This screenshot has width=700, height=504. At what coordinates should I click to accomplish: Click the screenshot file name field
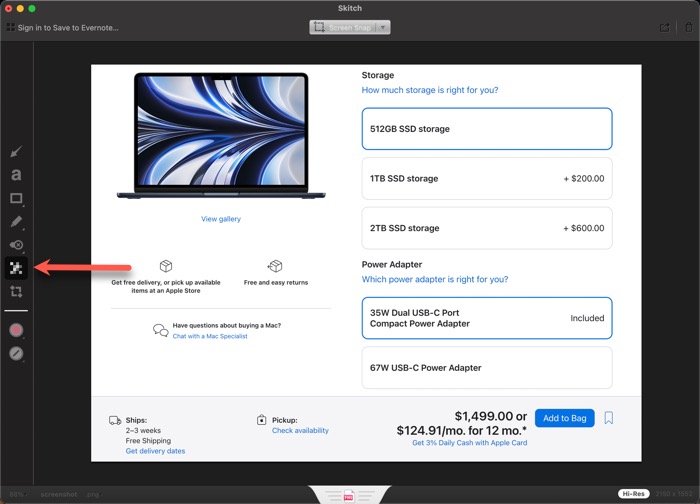58,494
